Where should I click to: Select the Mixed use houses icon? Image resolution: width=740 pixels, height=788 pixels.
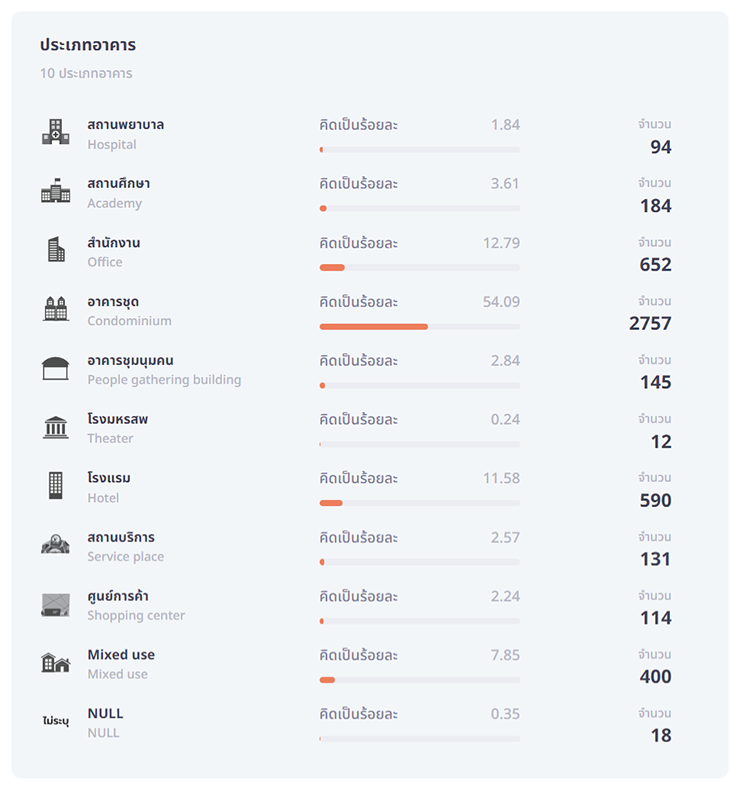(x=55, y=662)
